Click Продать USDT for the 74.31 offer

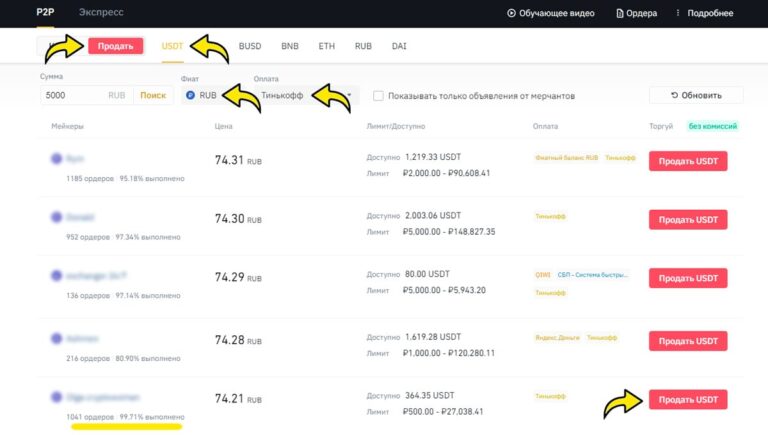point(688,161)
